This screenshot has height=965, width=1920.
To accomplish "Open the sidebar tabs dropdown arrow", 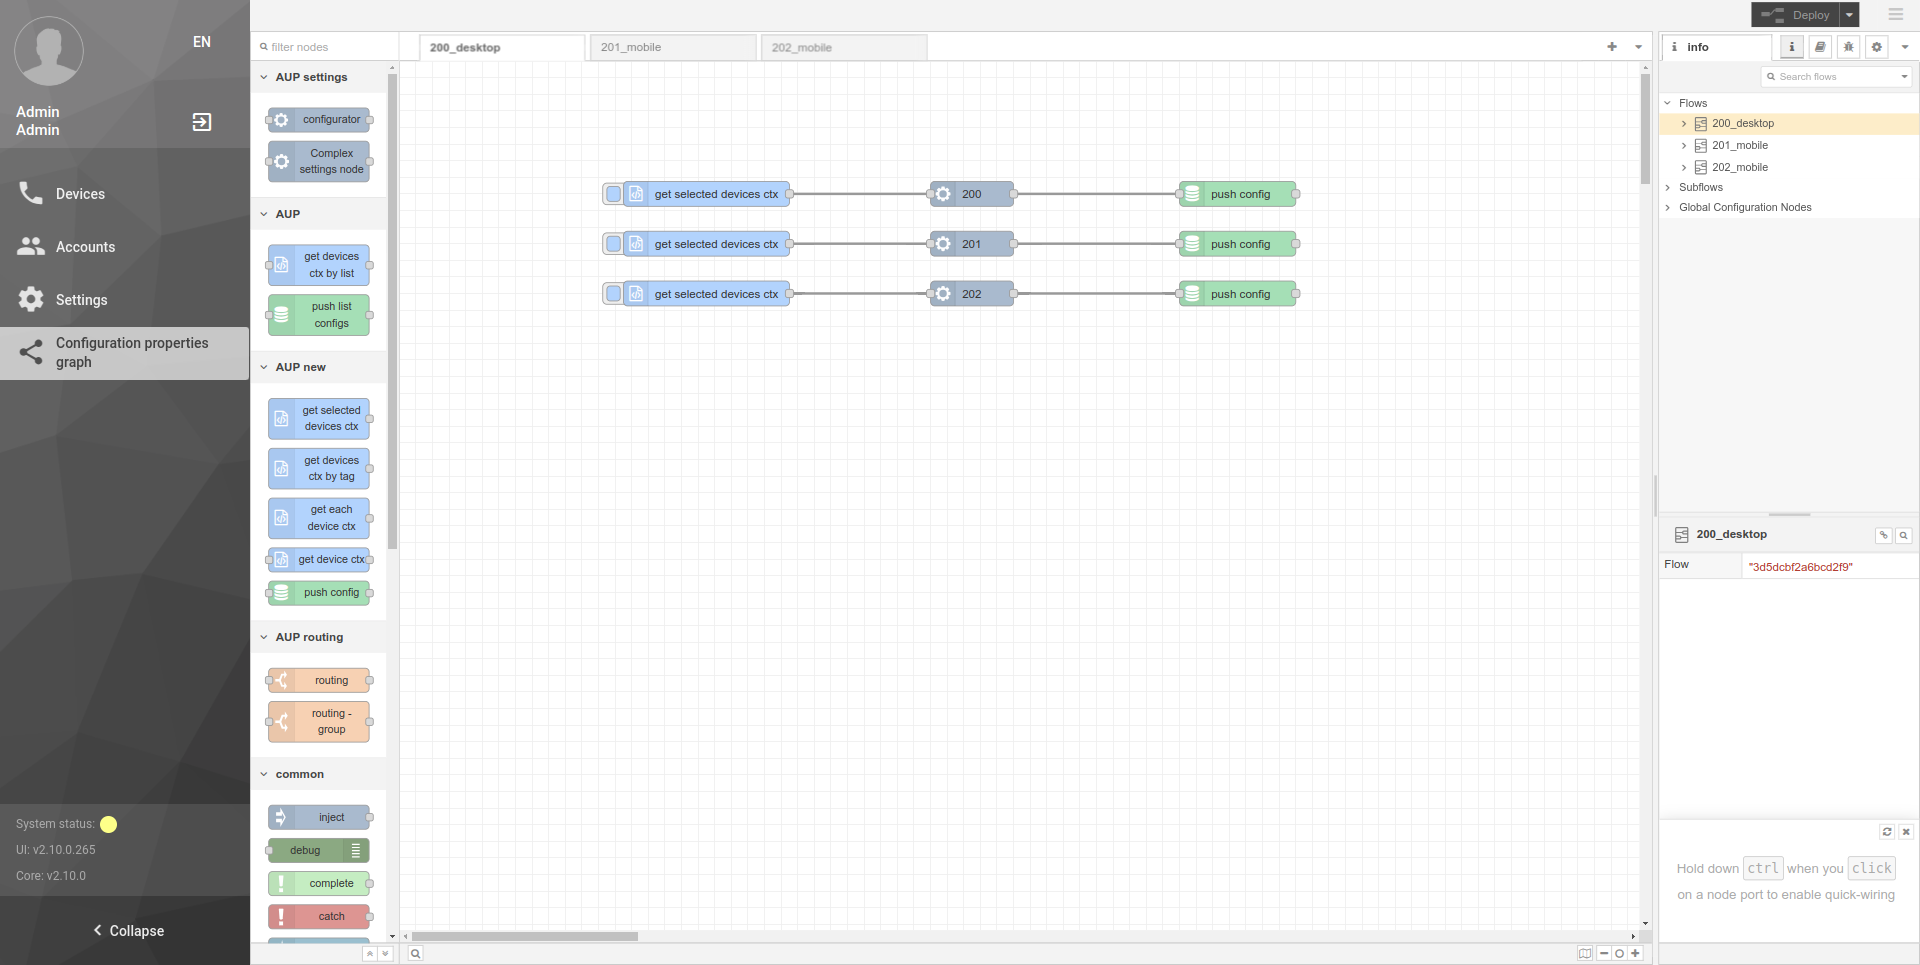I will pos(1905,47).
